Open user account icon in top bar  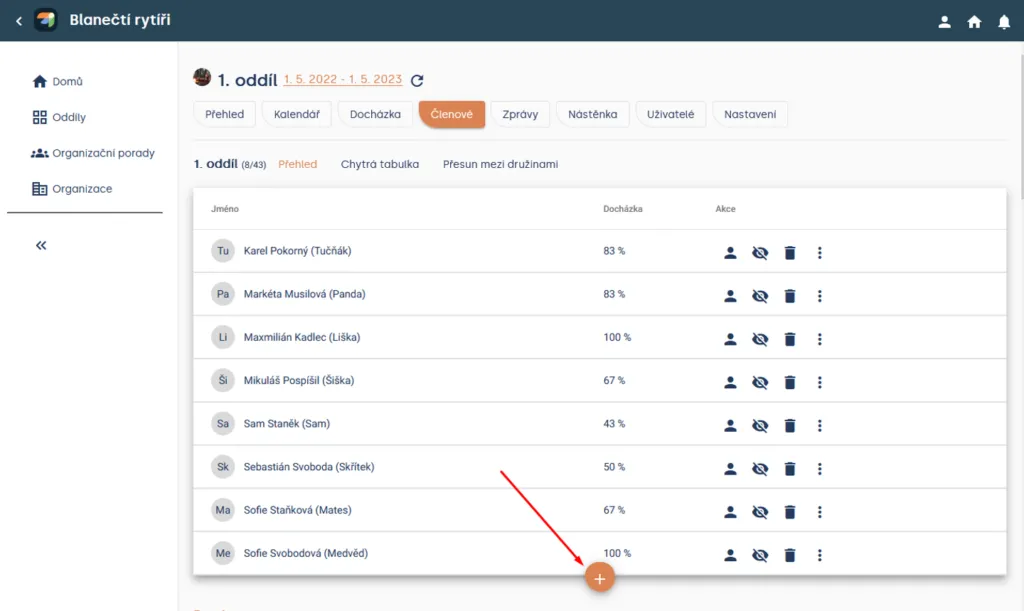[944, 22]
